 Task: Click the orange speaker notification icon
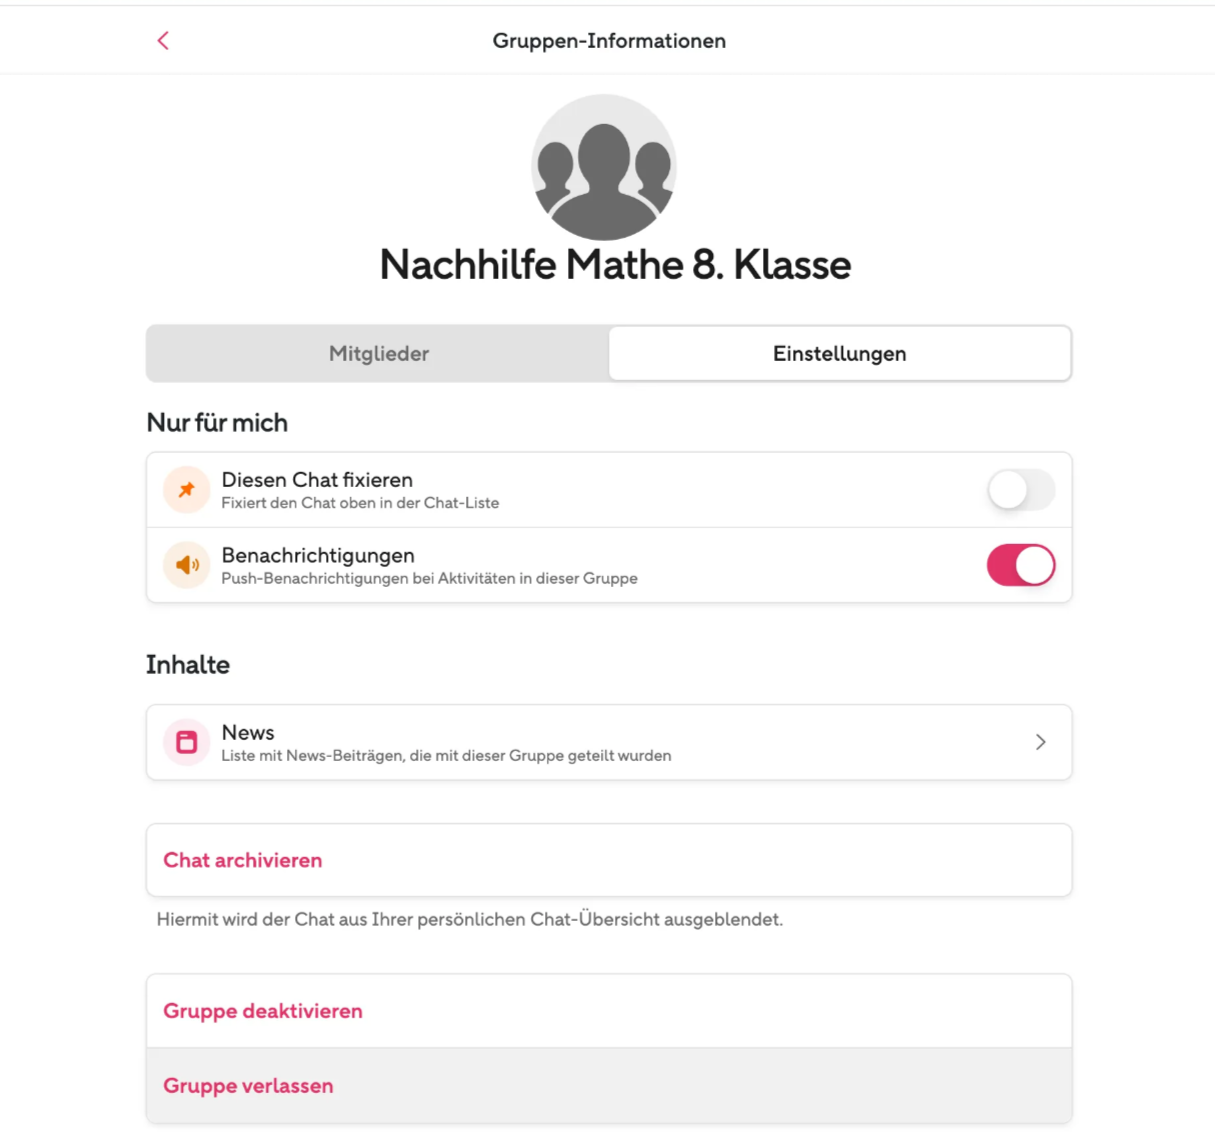point(187,565)
